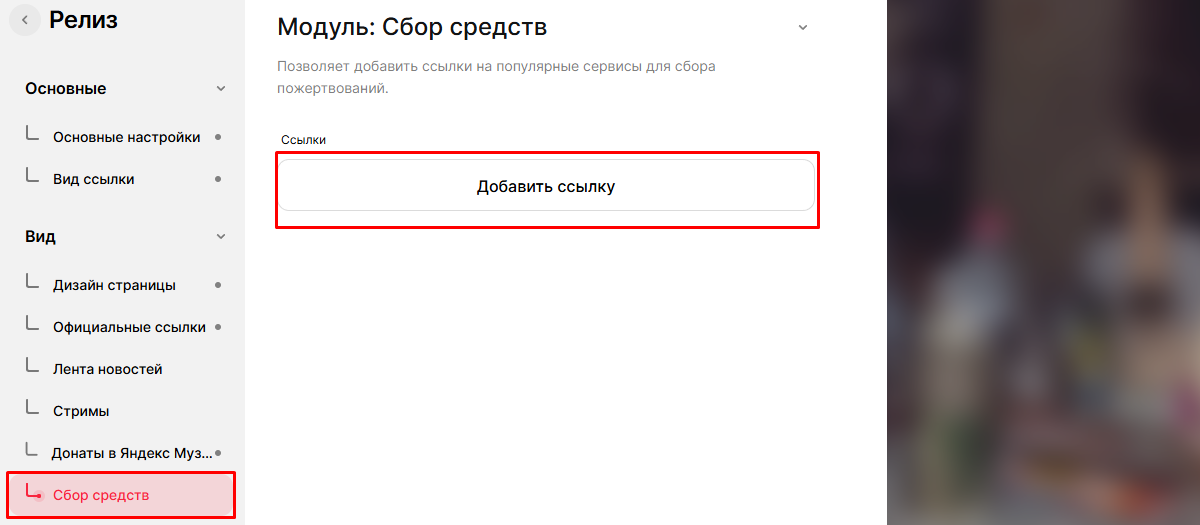The height and width of the screenshot is (525, 1200).
Task: Go to Дизайн страницы settings
Action: point(114,285)
